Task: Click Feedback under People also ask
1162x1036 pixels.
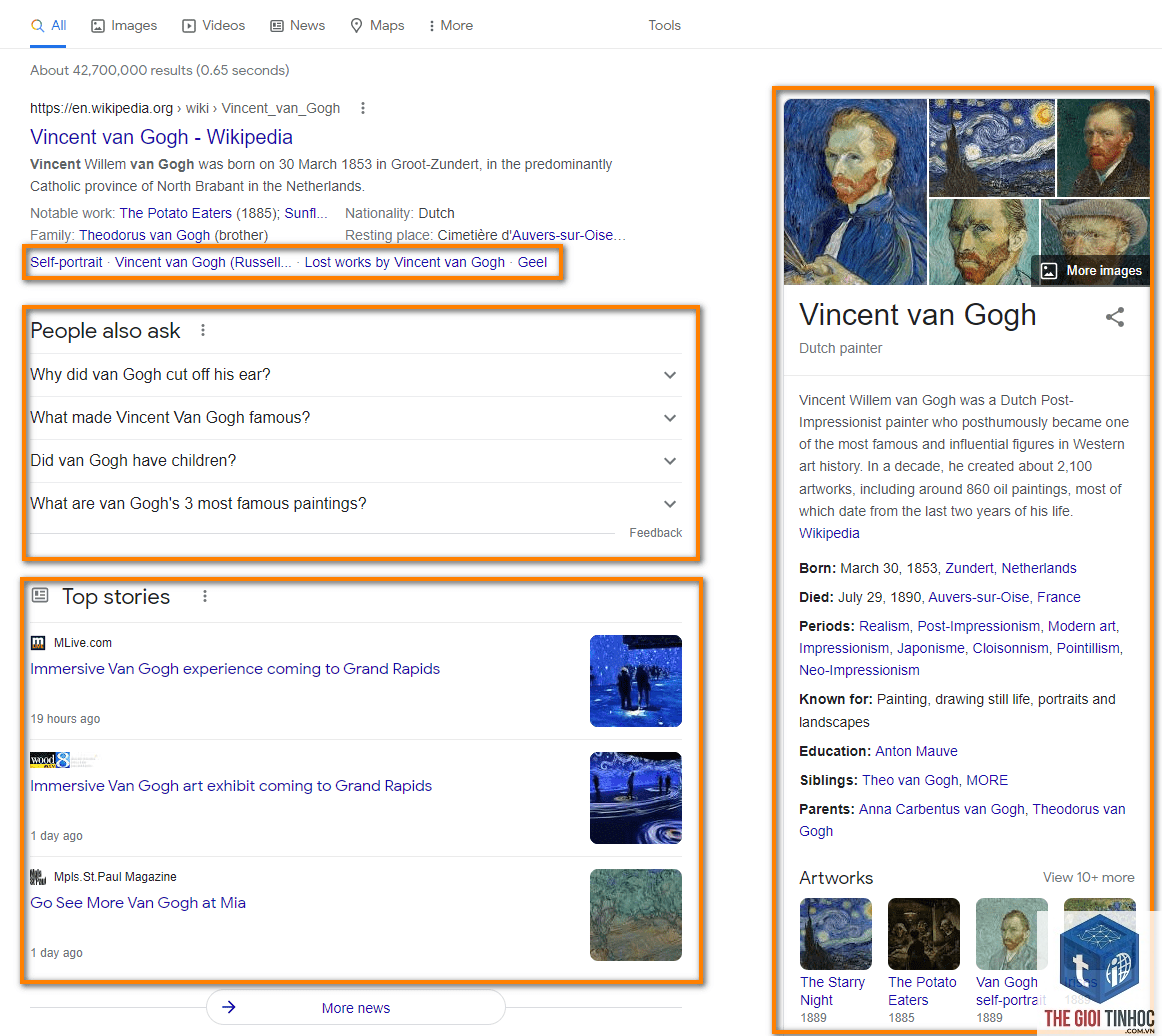Action: [x=655, y=533]
